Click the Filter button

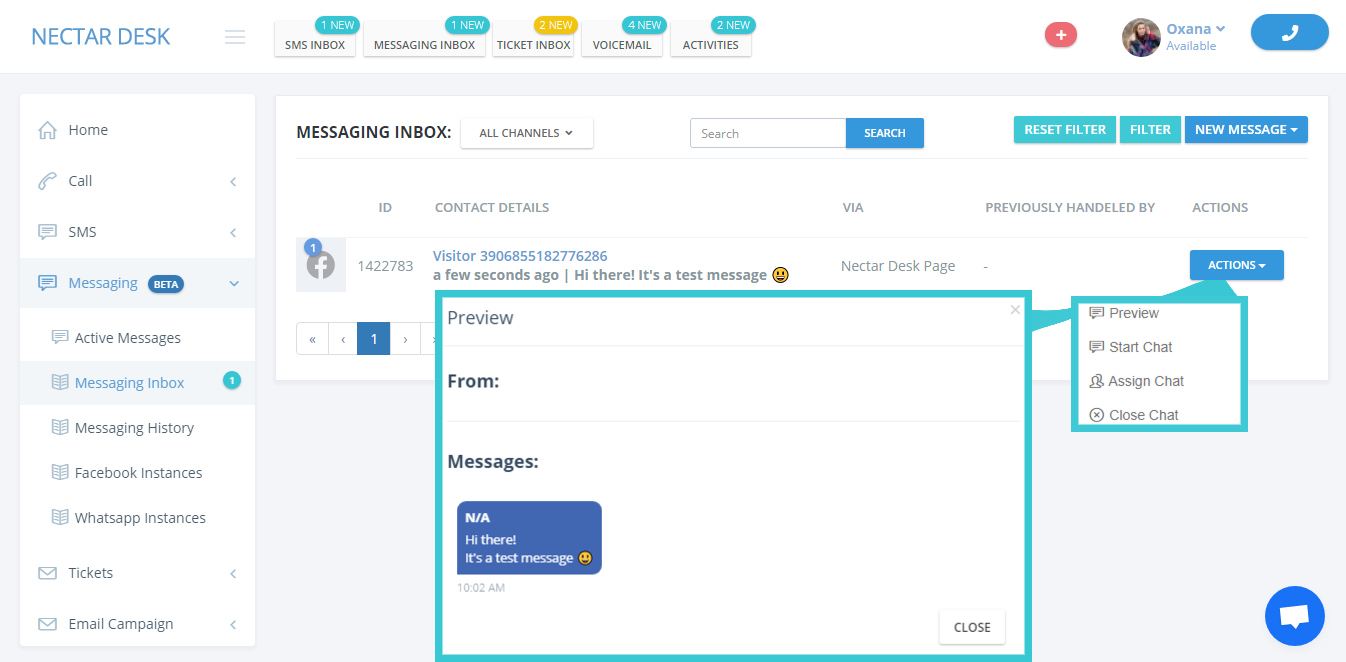tap(1150, 130)
